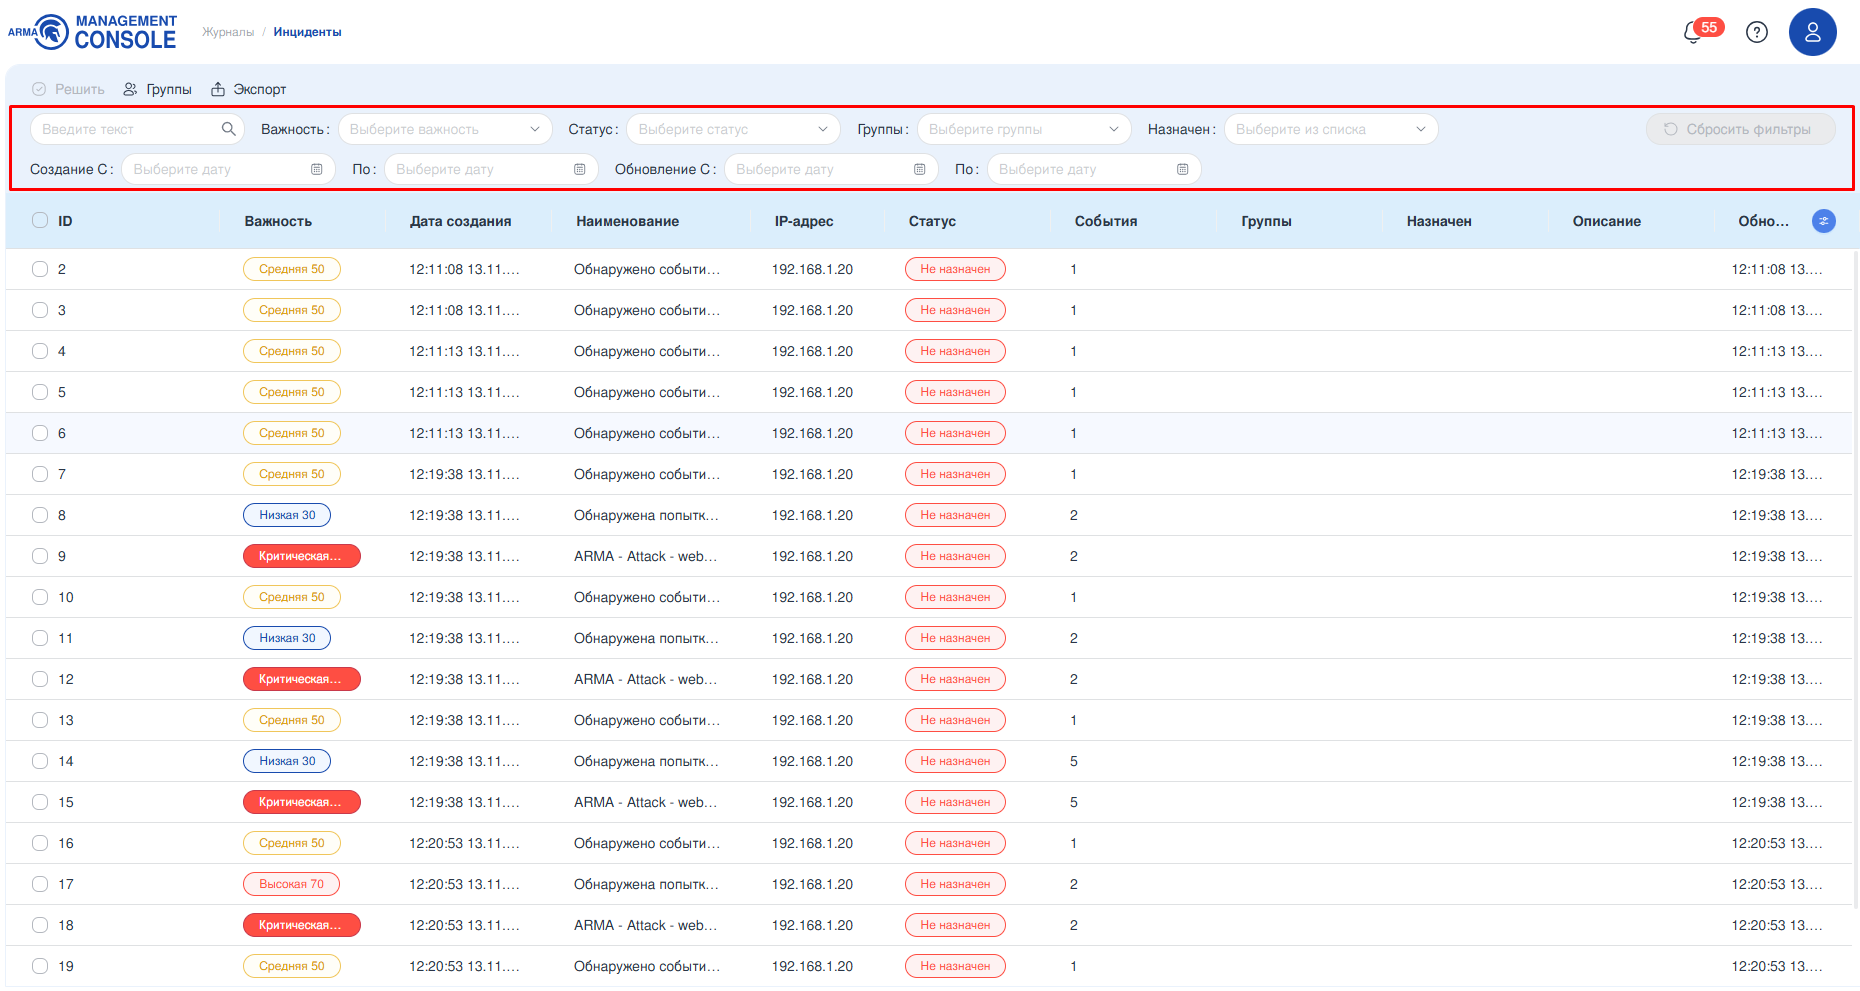Click 'Сбросить фильтры' reset button
This screenshot has width=1860, height=991.
pos(1739,129)
